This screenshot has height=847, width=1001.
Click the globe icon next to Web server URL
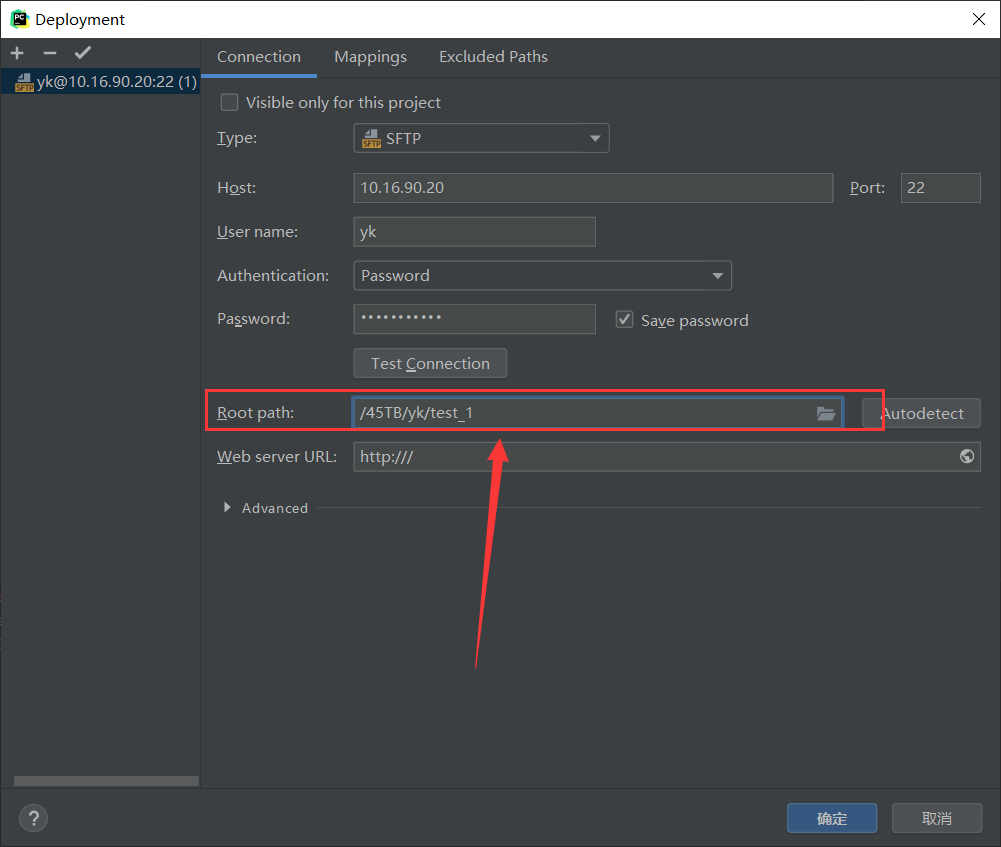click(966, 456)
